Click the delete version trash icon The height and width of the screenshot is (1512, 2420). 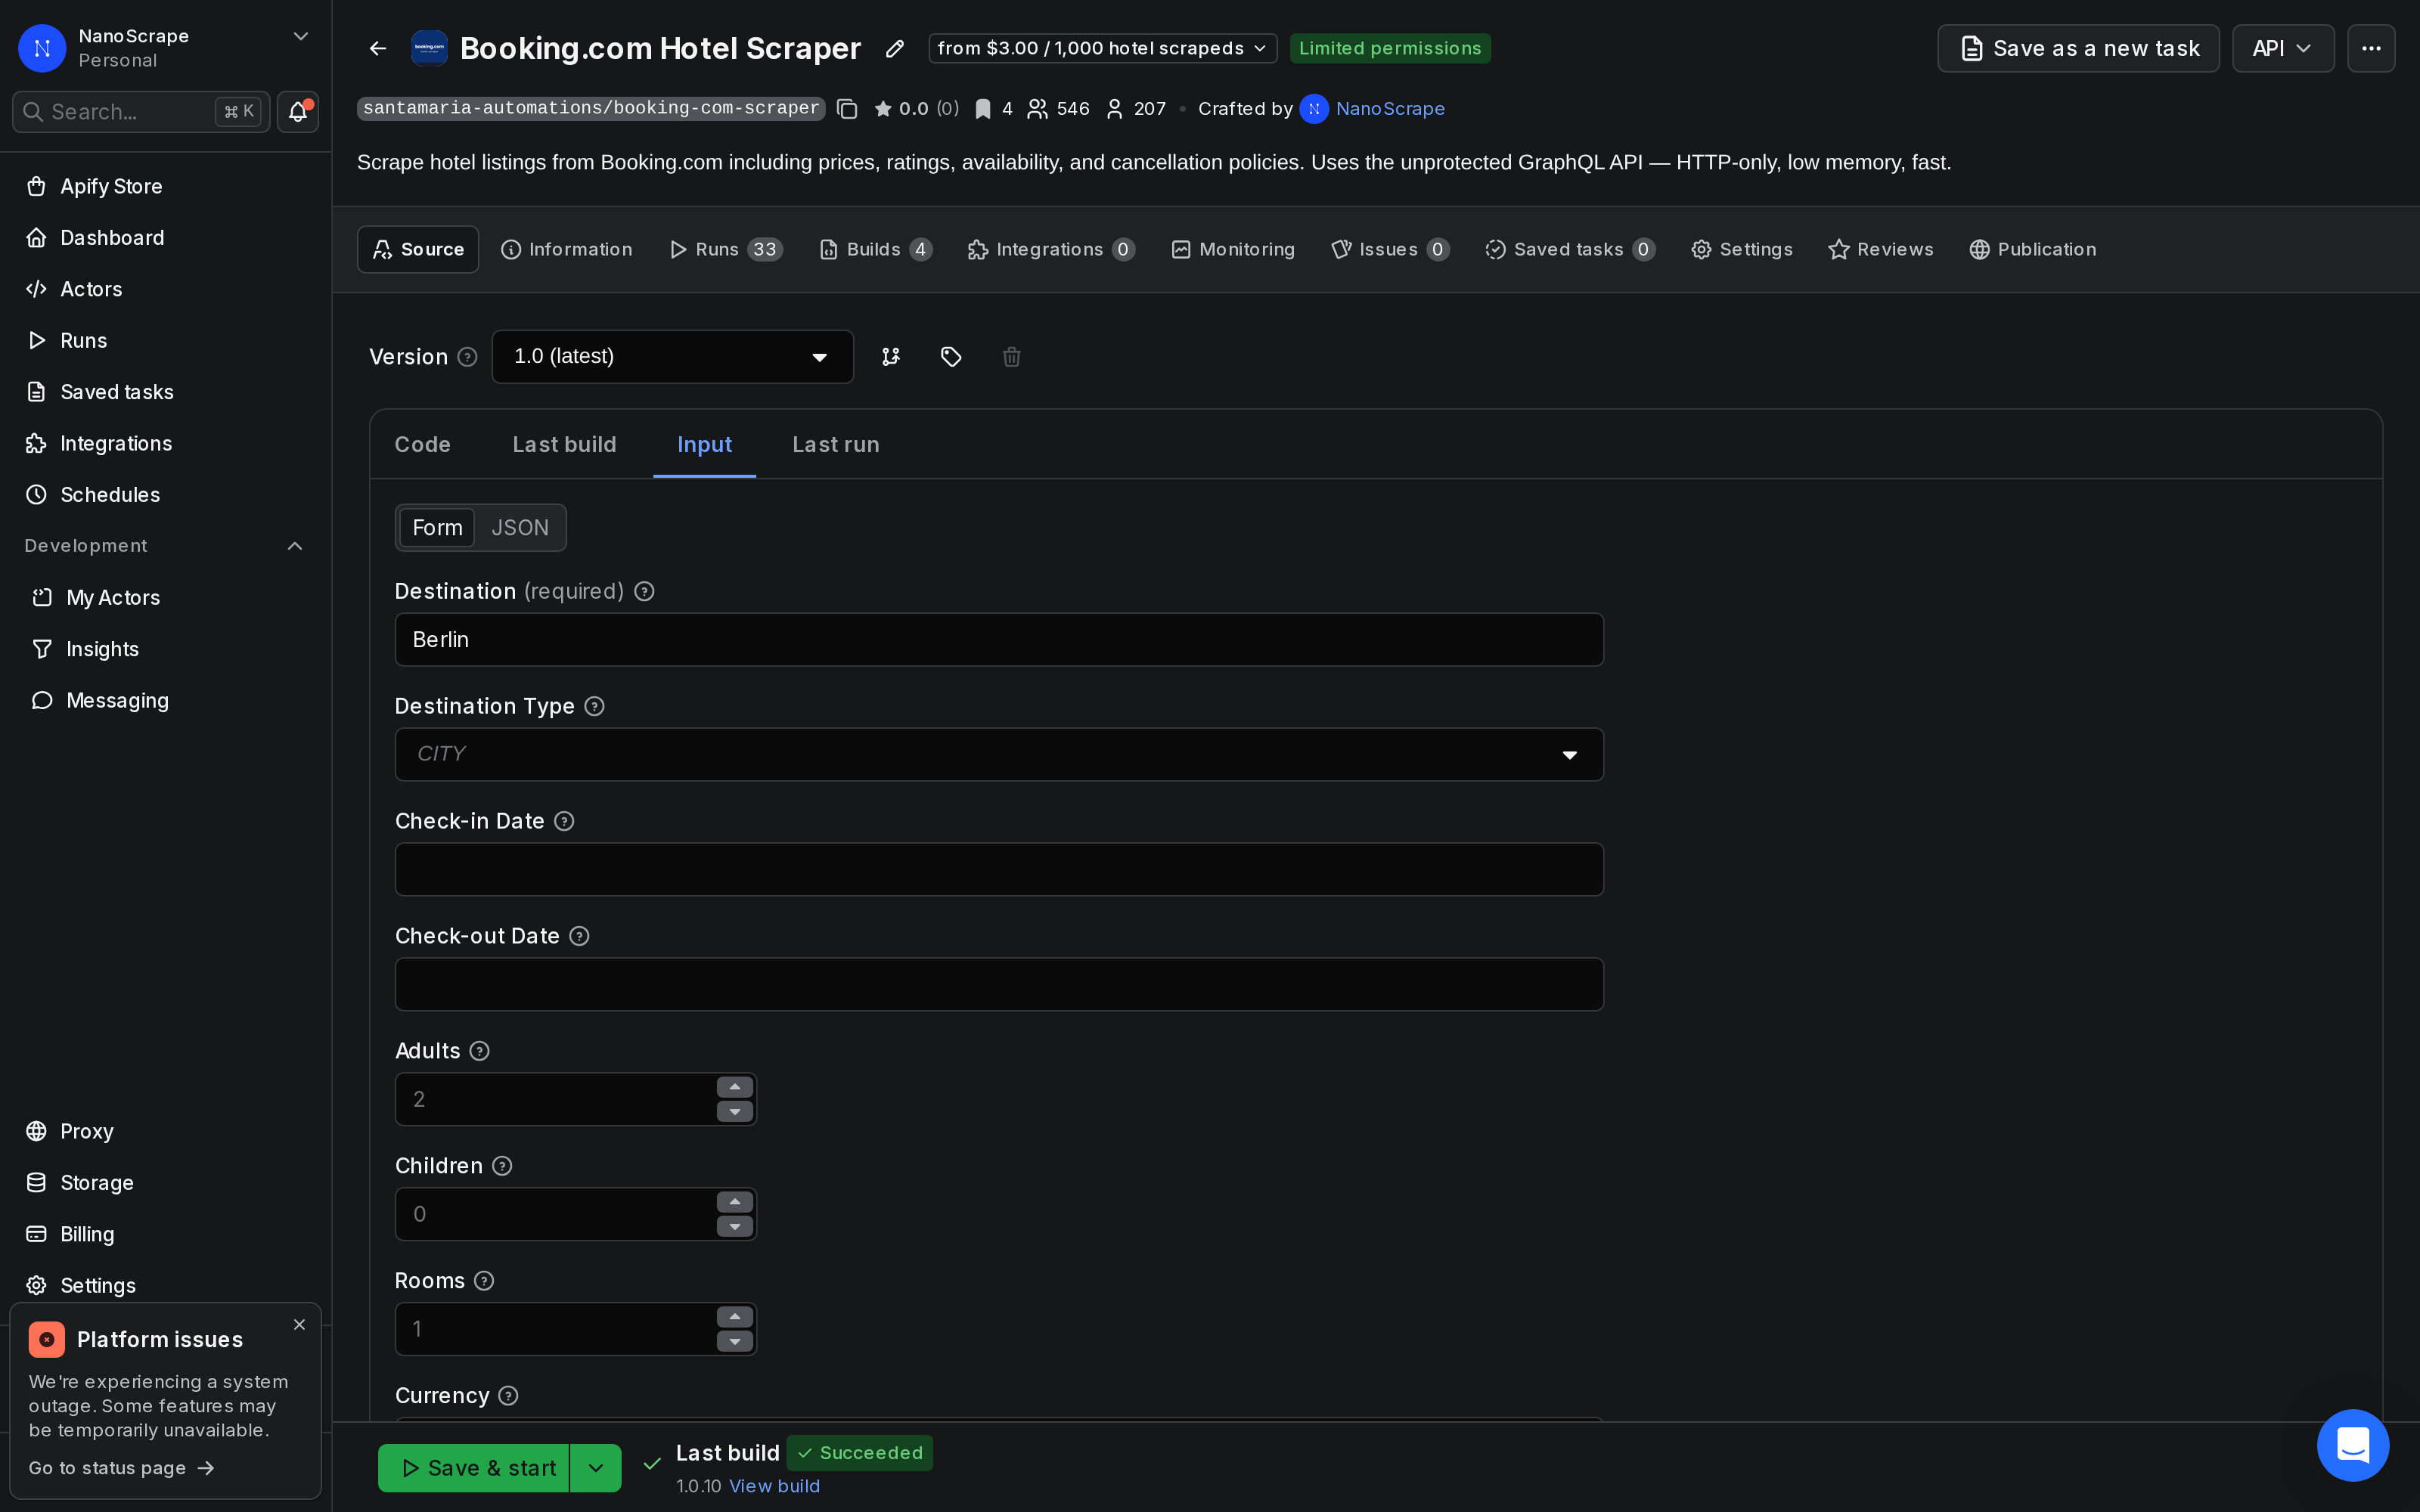[x=1011, y=357]
